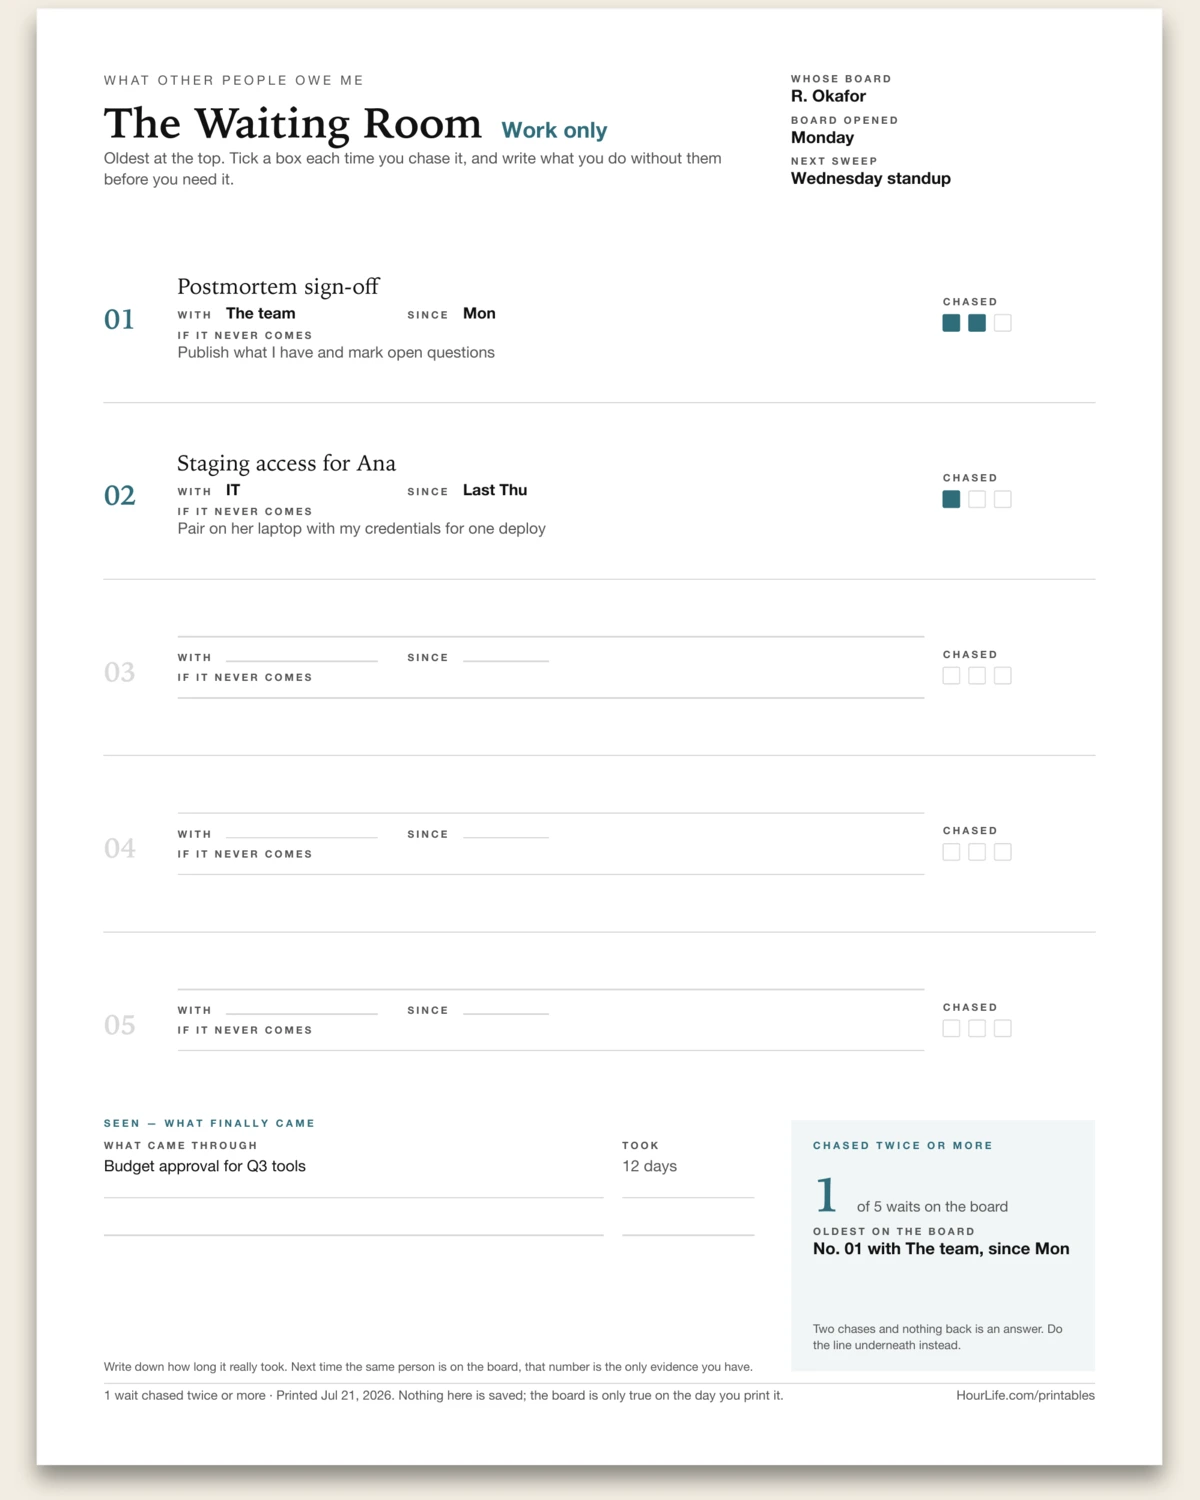Click the big '1' chased-twice count
Screen dimensions: 1200x1500
point(826,1195)
